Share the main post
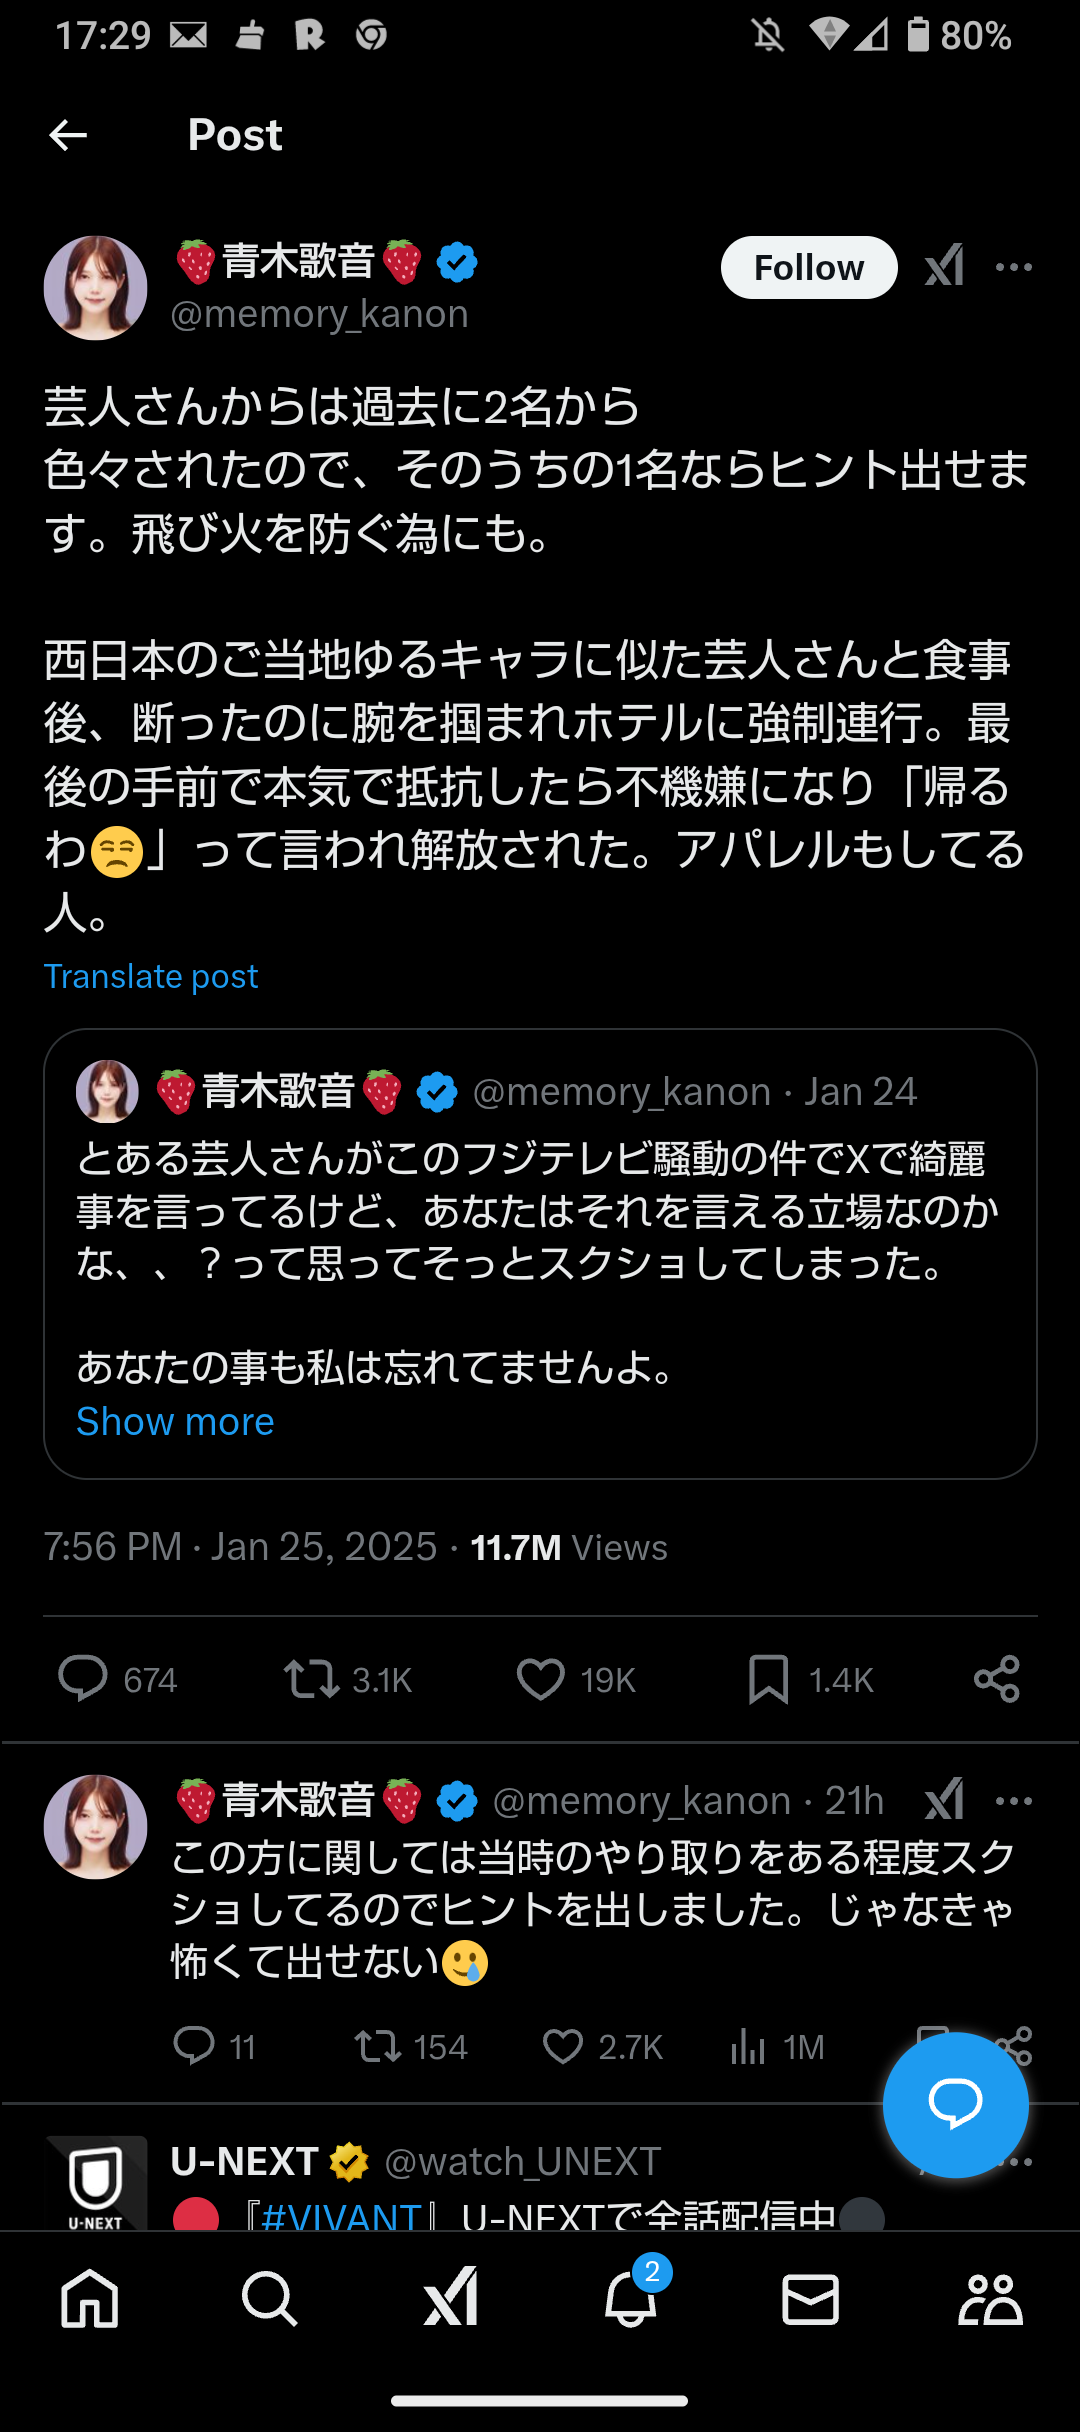Viewport: 1080px width, 2432px height. pyautogui.click(x=997, y=1679)
